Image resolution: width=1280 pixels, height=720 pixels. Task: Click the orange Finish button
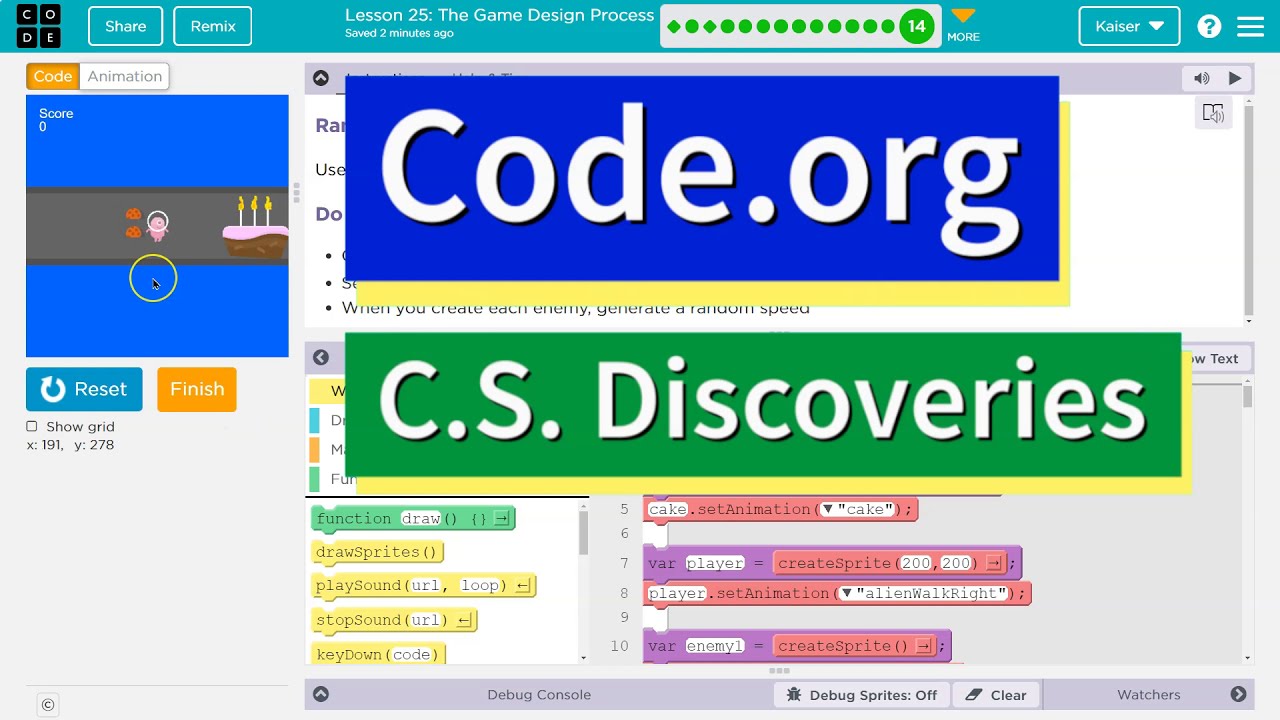(x=197, y=389)
